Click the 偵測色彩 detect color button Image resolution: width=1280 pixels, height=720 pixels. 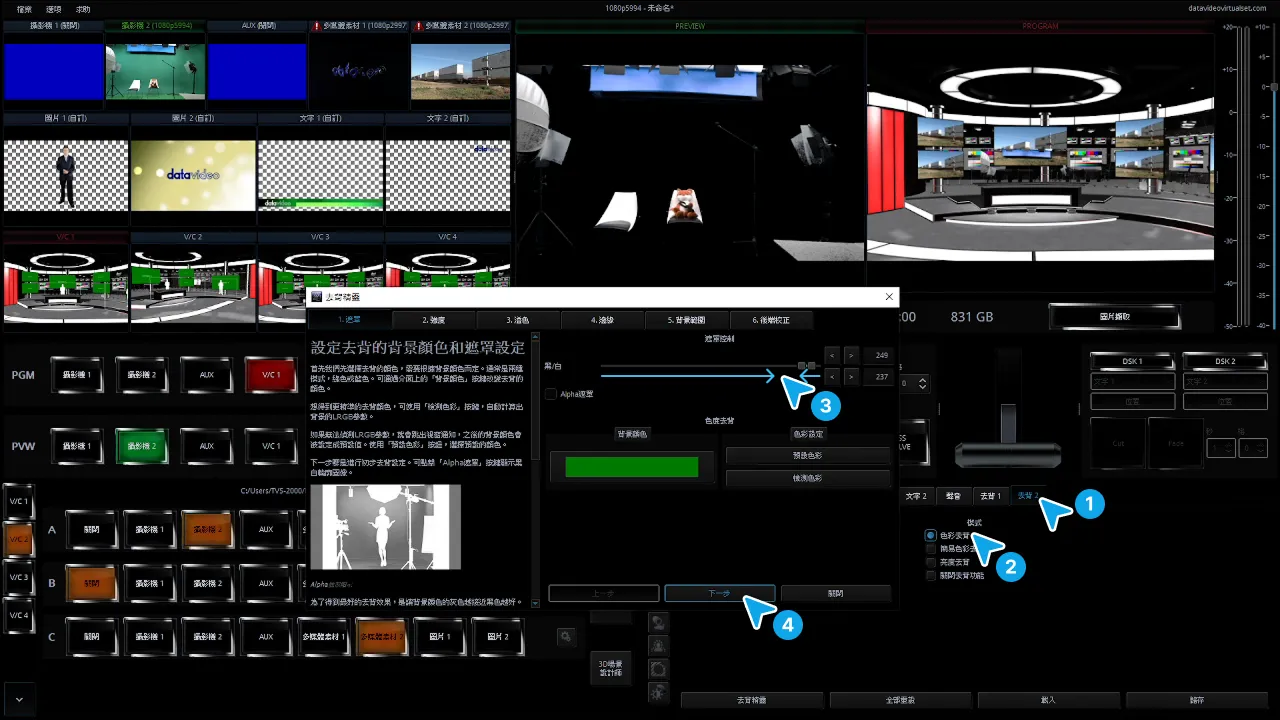808,478
